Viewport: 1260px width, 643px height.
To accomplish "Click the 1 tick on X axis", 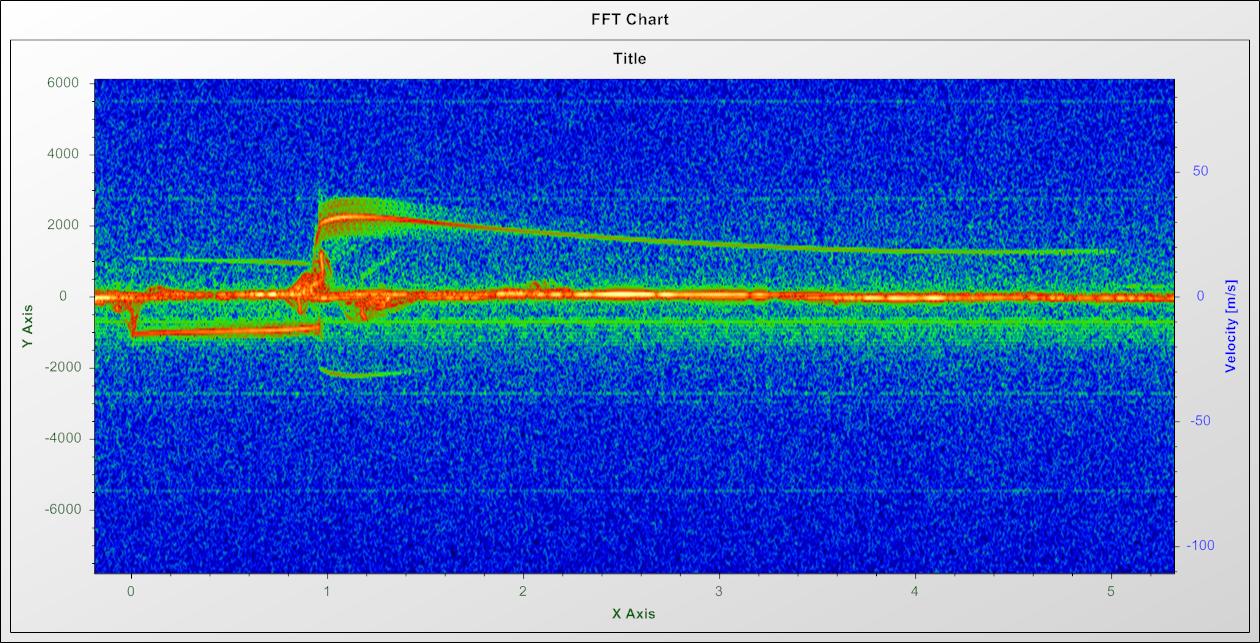I will pos(327,591).
